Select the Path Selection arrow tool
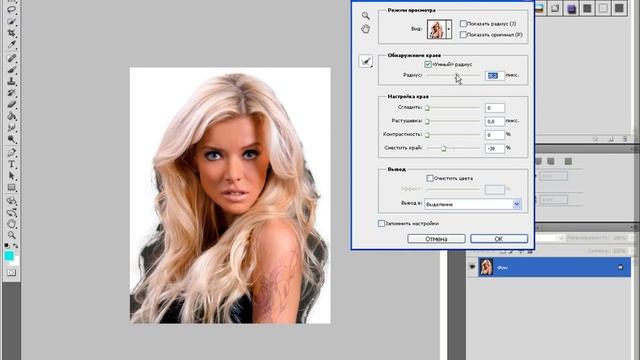Screen dimensions: 640x360 tap(11, 176)
